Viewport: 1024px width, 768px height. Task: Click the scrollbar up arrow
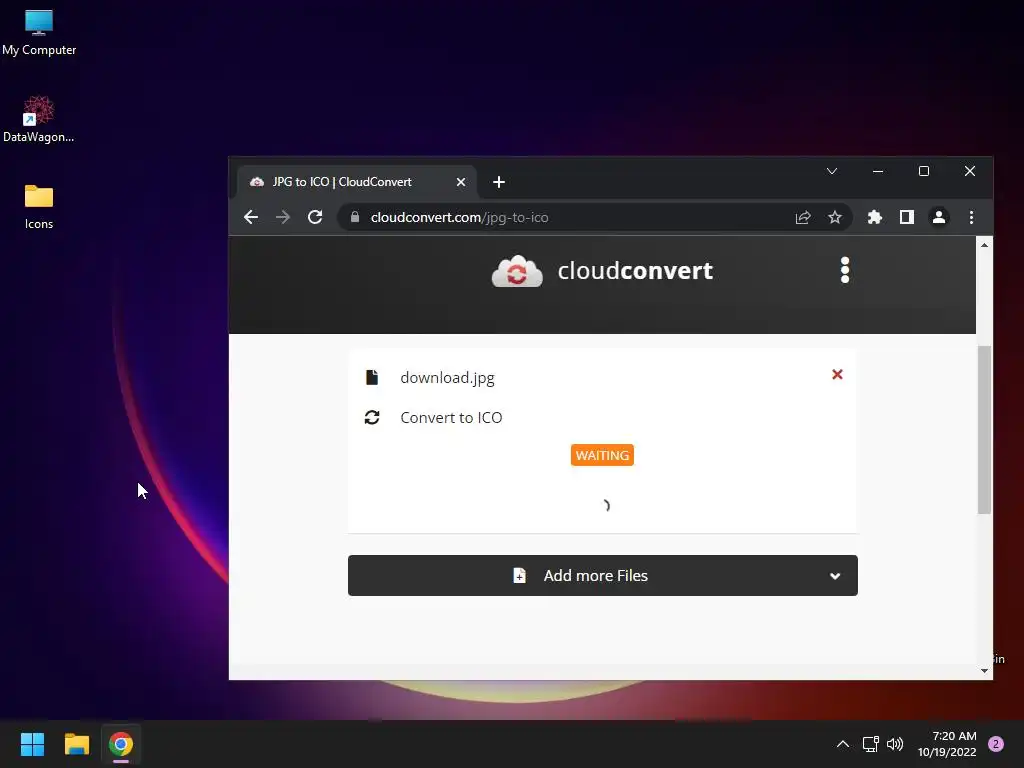(984, 245)
